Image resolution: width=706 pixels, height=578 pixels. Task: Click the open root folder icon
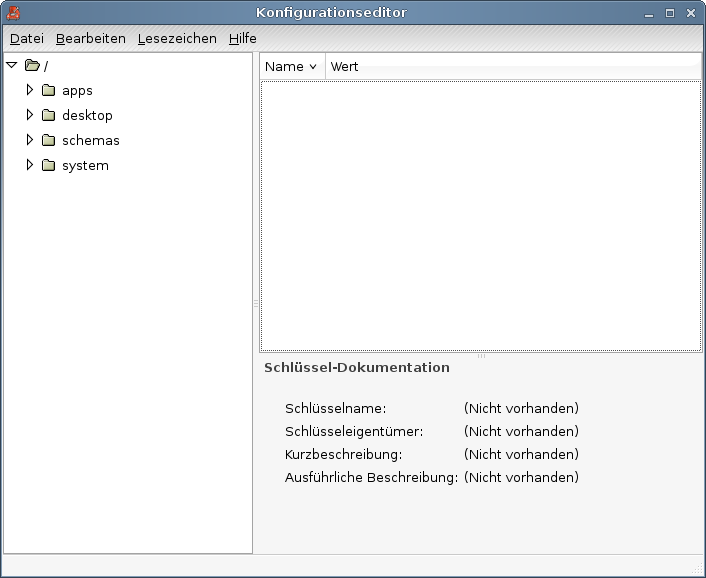32,66
